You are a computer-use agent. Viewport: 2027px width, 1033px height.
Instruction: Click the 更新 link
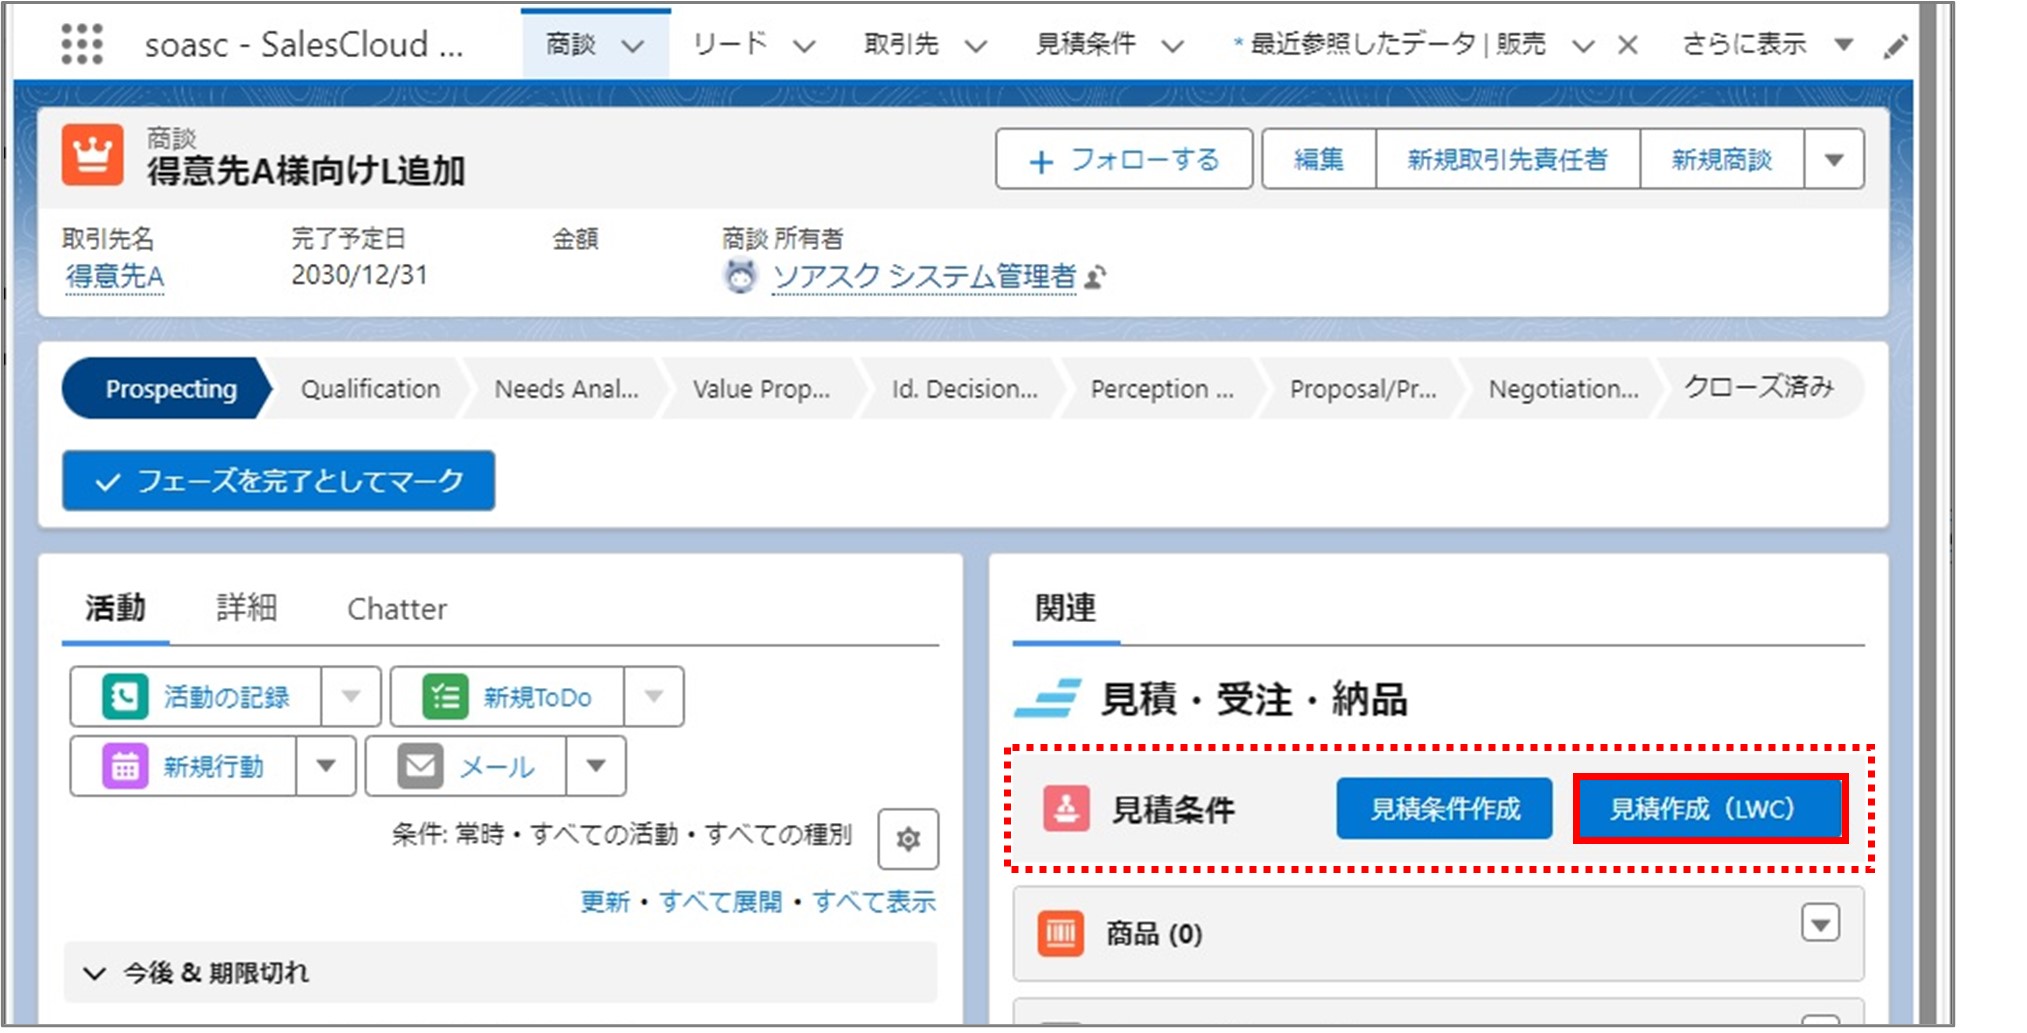point(605,902)
